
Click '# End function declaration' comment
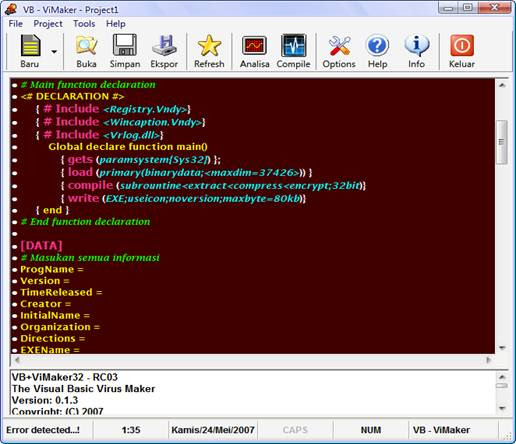[85, 222]
